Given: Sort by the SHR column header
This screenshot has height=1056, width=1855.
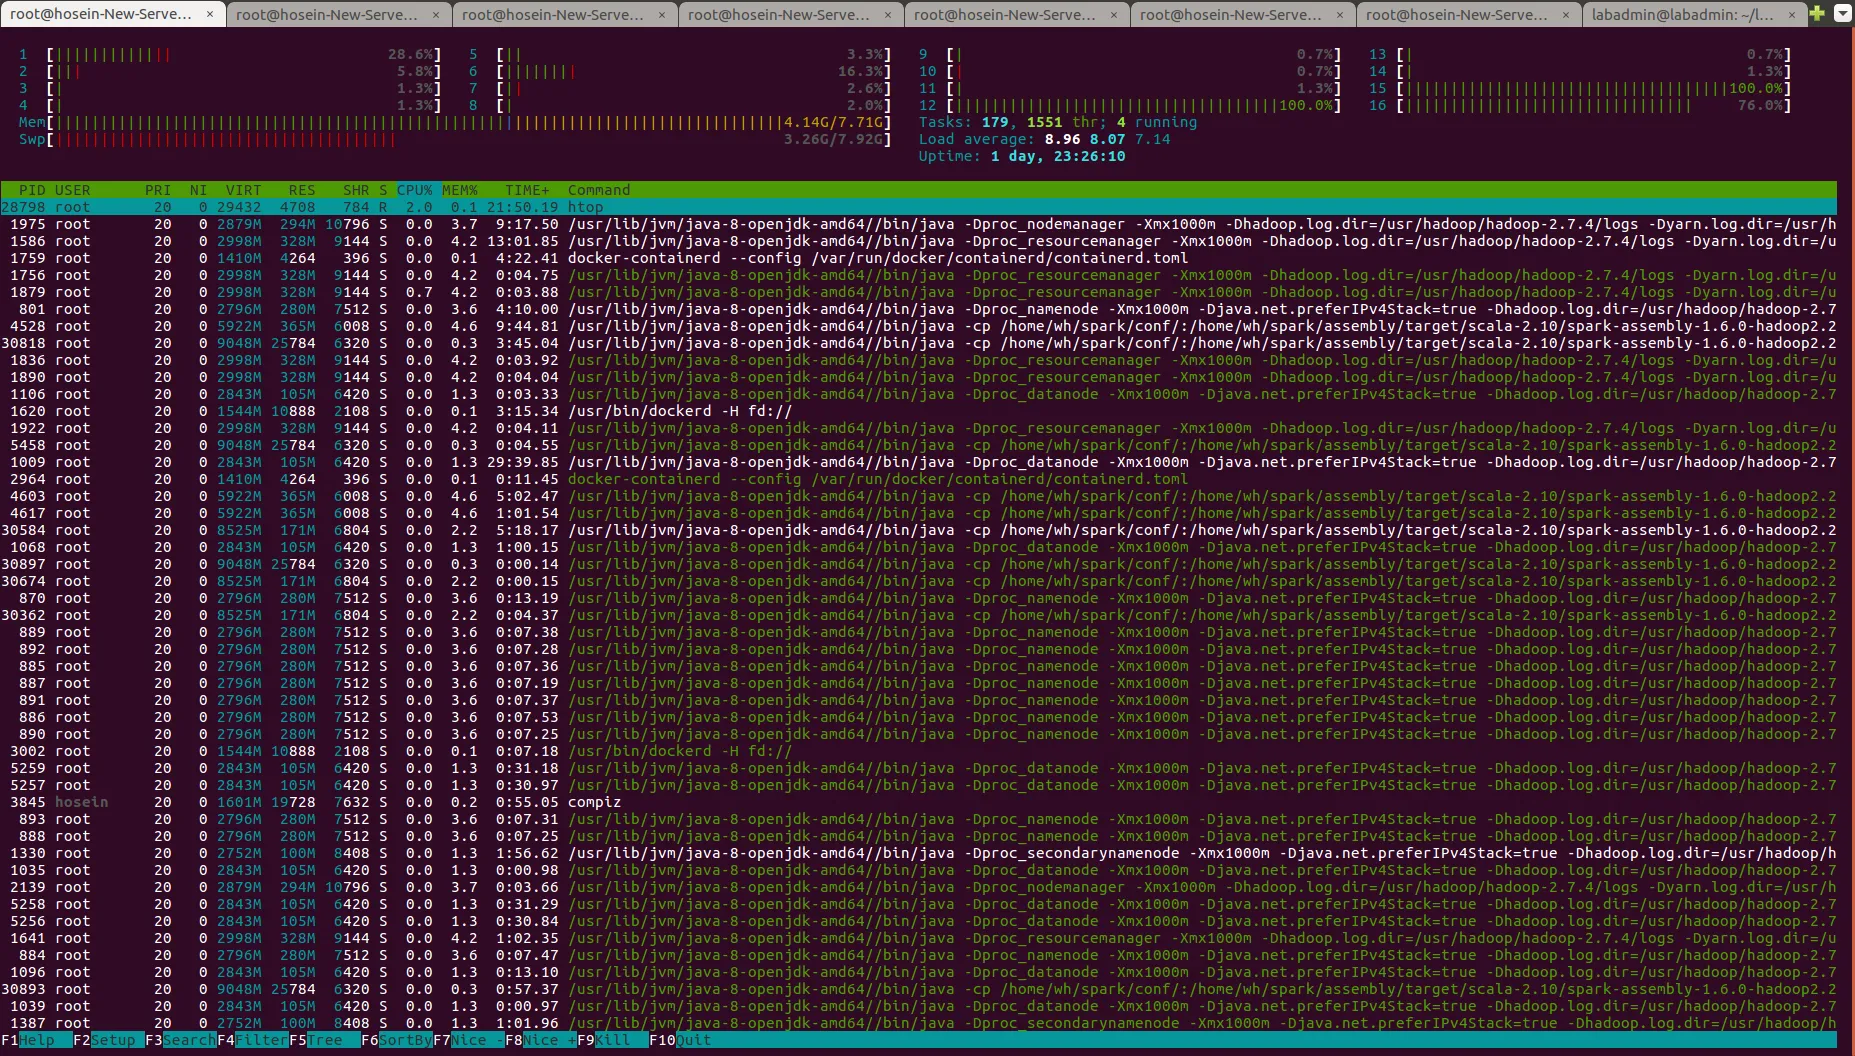Looking at the screenshot, I should click(x=356, y=190).
